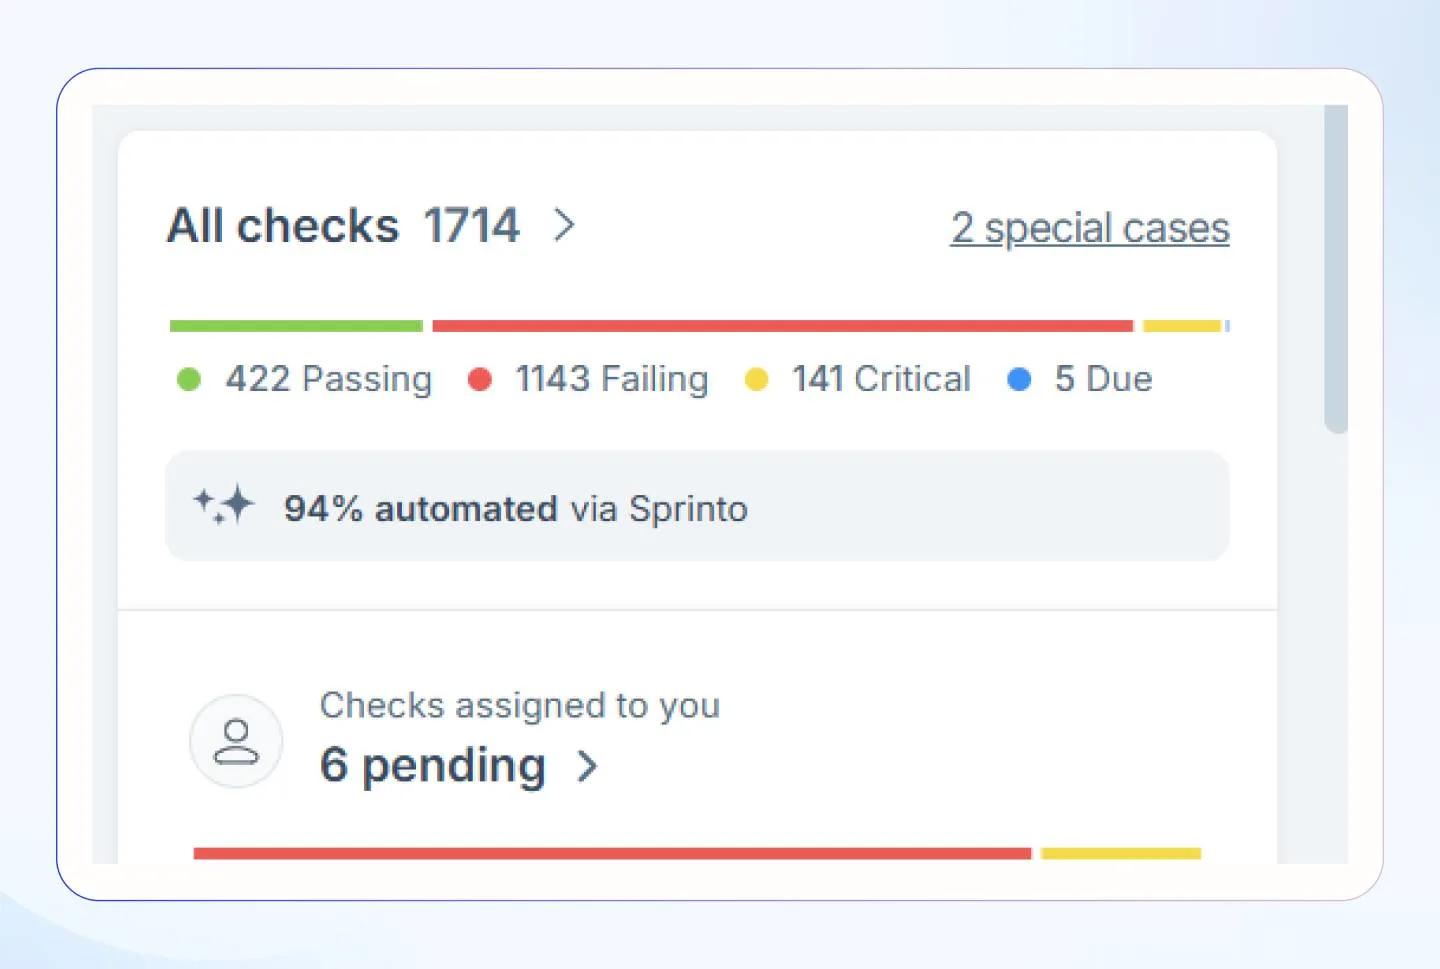Select the 5 Due legend label
This screenshot has height=969, width=1440.
coord(1103,380)
